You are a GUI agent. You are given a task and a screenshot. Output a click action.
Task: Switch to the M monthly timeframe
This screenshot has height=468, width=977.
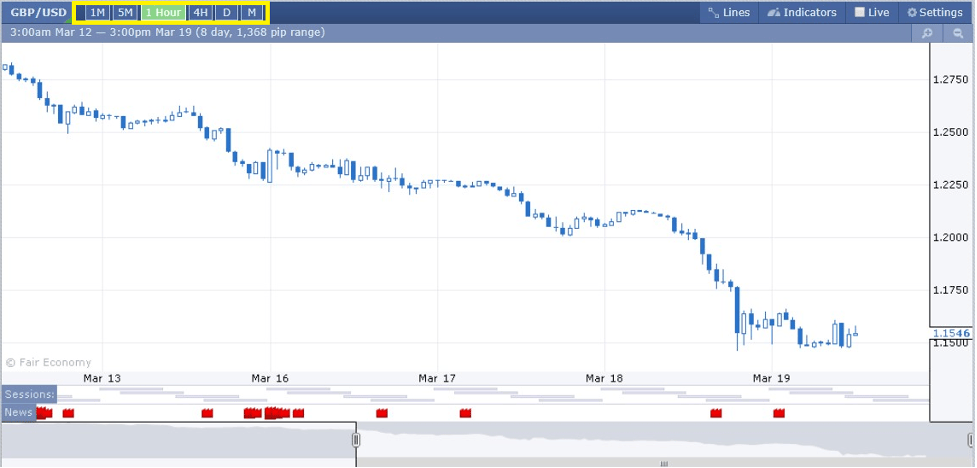tap(252, 12)
